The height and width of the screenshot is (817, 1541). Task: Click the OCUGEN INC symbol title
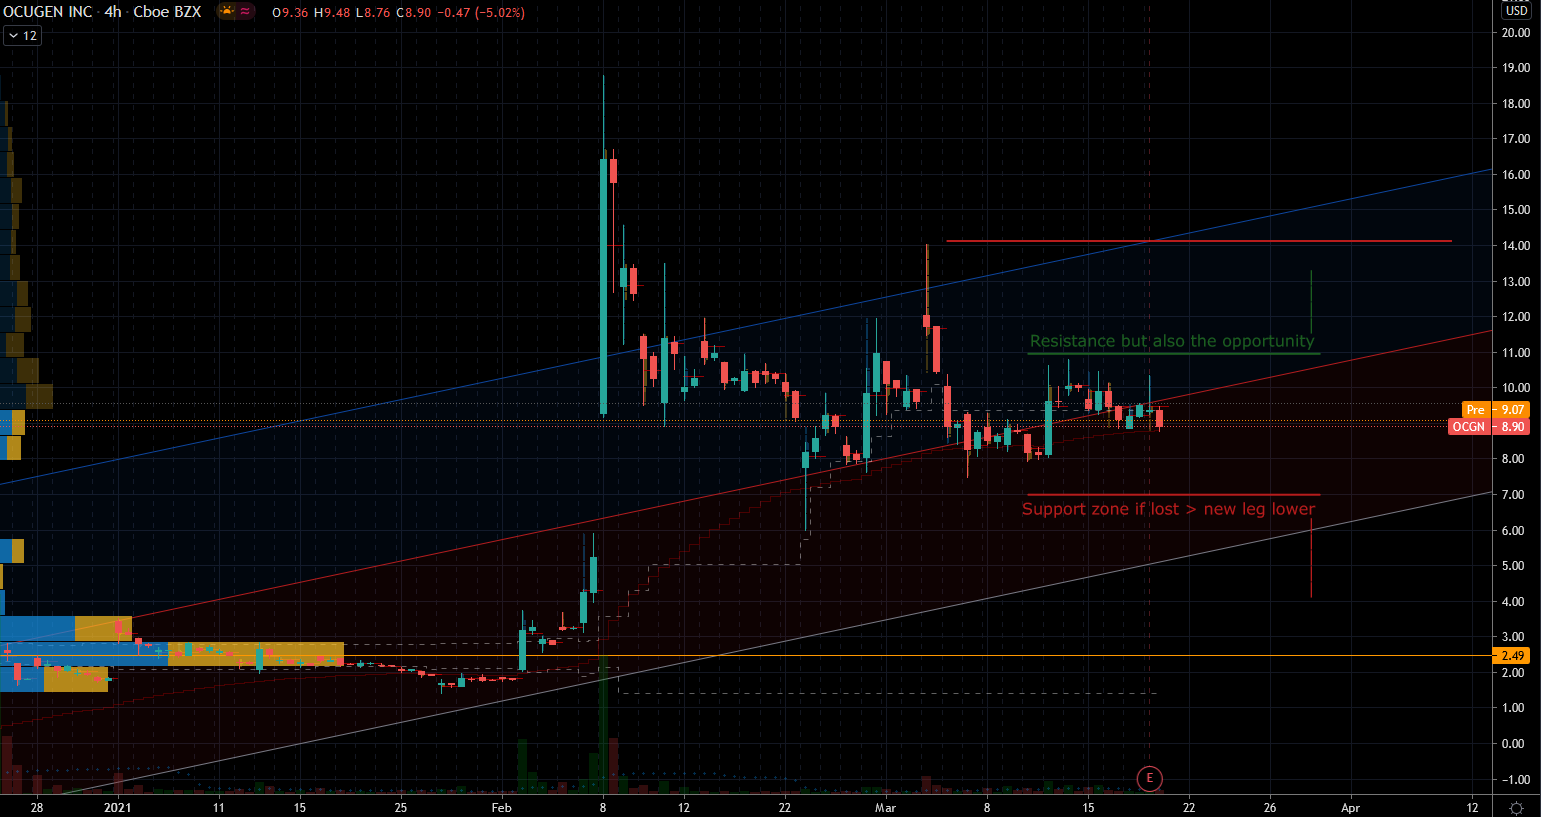[46, 12]
